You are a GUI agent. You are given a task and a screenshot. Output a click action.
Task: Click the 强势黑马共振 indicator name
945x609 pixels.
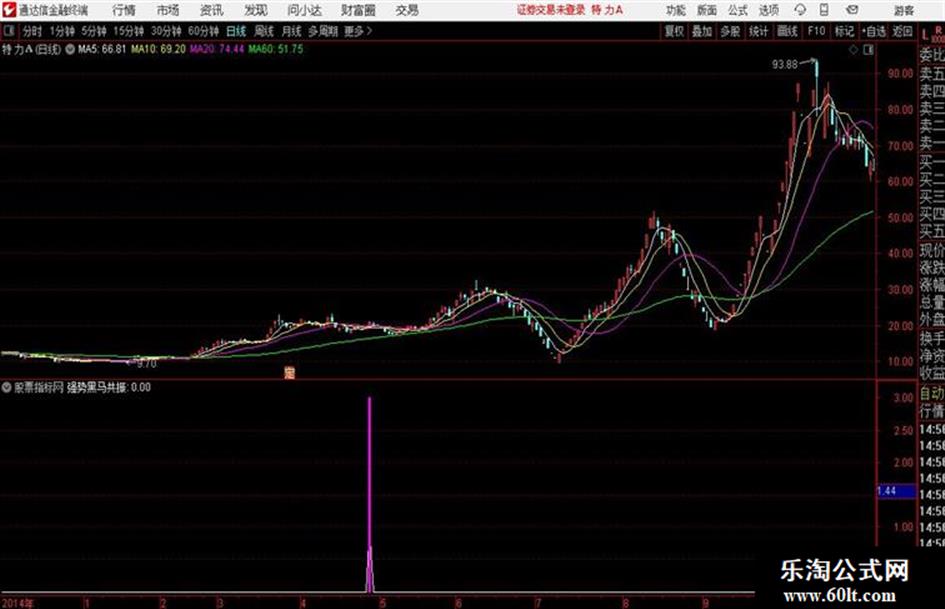click(98, 388)
